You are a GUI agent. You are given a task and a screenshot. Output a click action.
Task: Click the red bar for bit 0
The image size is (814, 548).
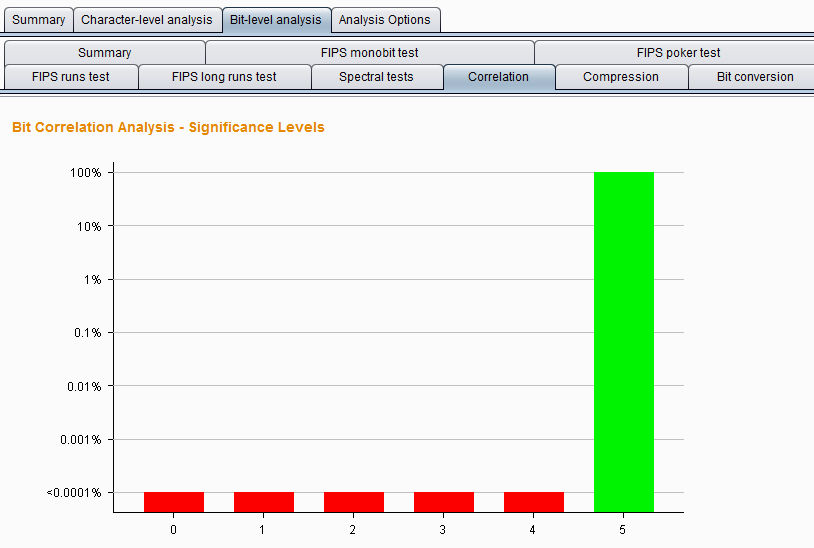click(174, 502)
